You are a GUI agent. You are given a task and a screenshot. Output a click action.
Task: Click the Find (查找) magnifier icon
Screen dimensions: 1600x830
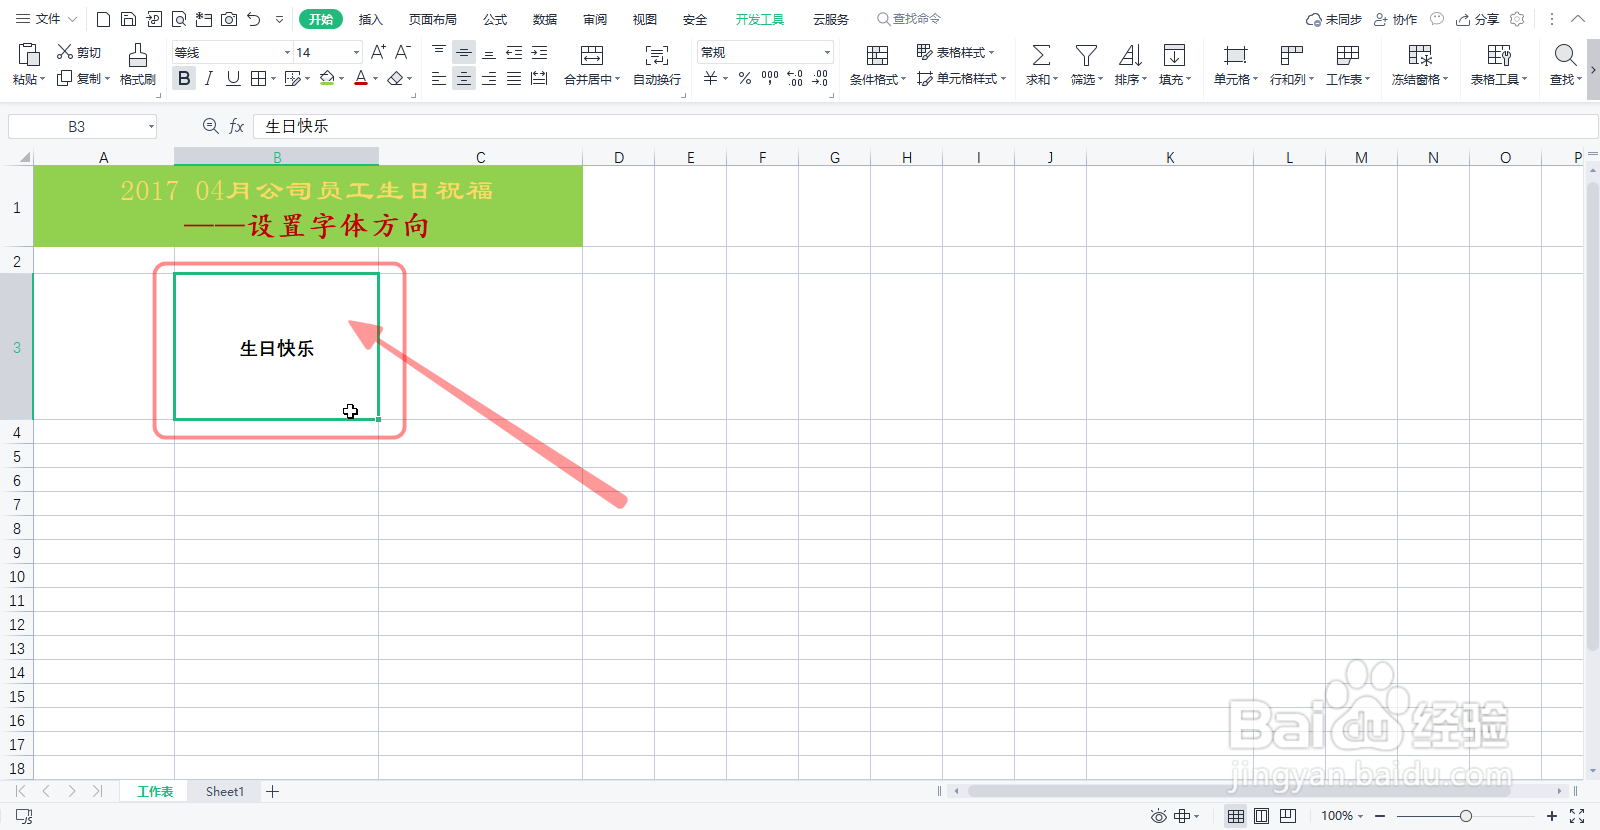1565,55
